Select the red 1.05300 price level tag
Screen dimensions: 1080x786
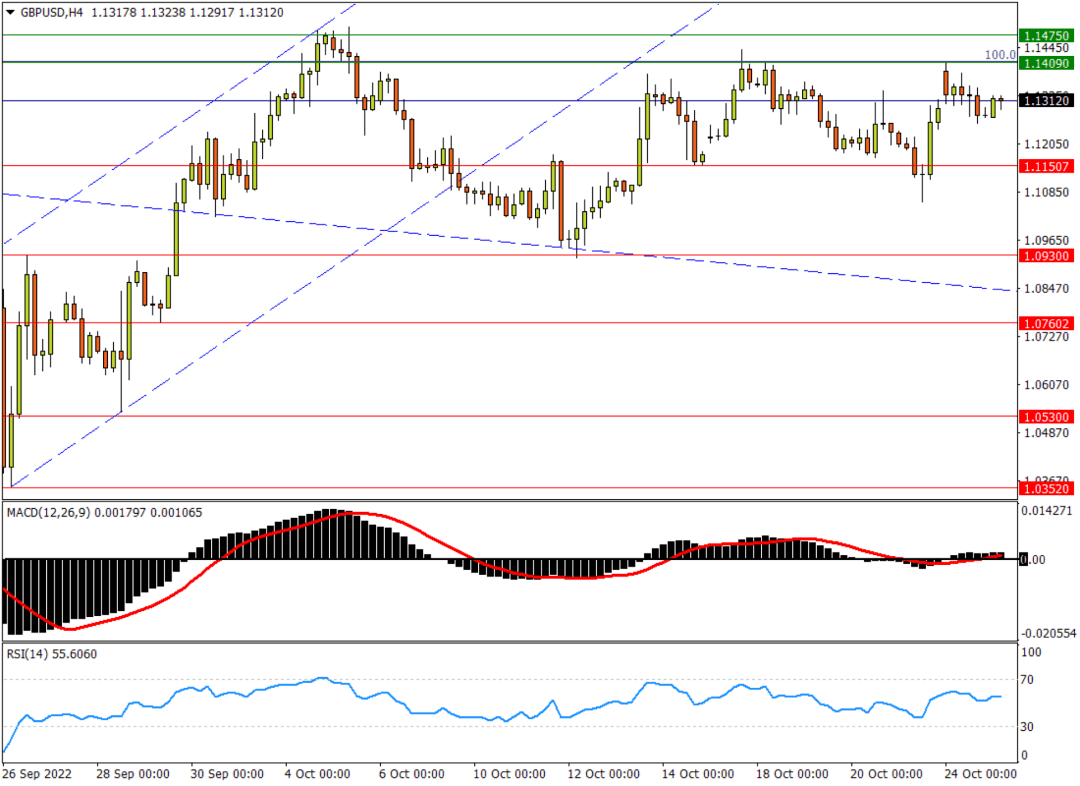click(x=1046, y=416)
